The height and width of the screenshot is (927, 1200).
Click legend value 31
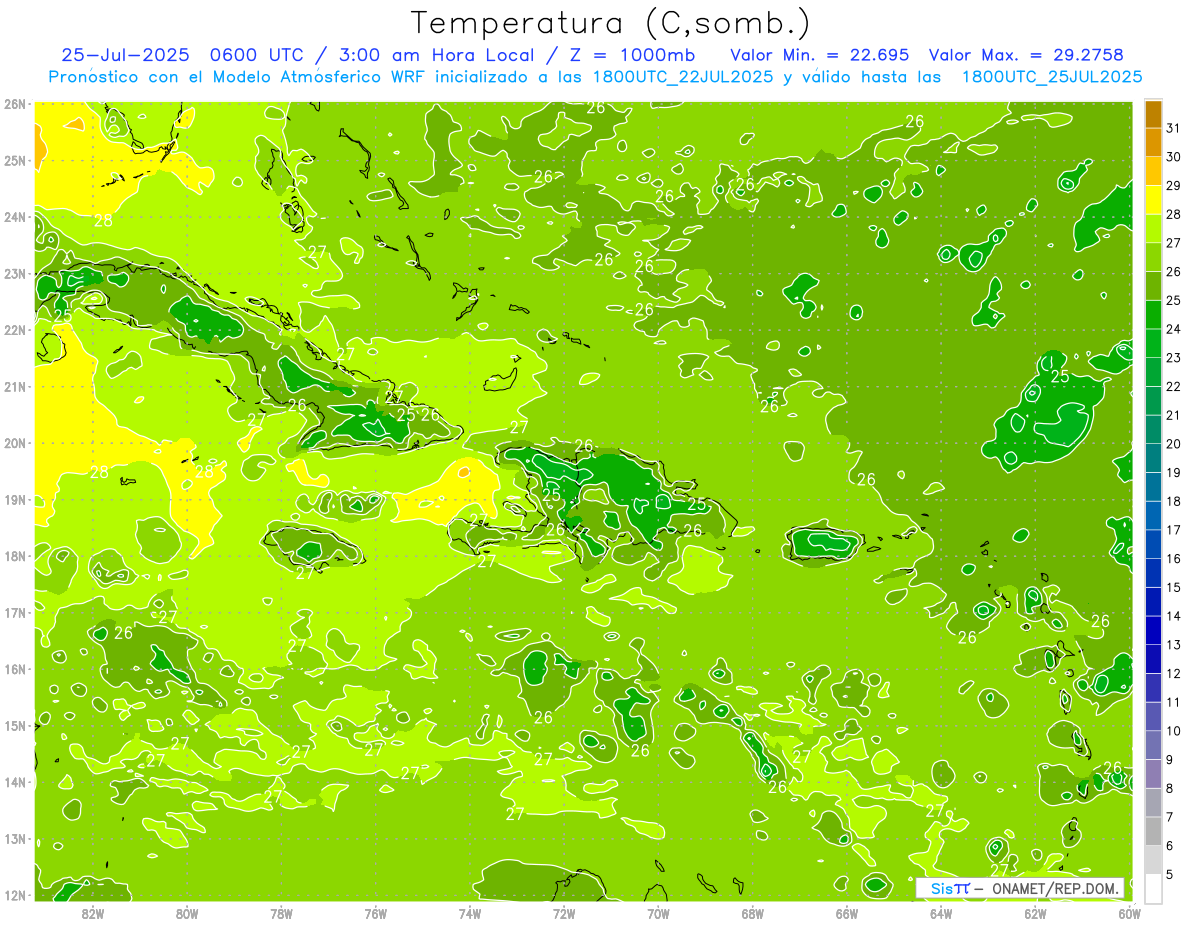[x=1174, y=128]
